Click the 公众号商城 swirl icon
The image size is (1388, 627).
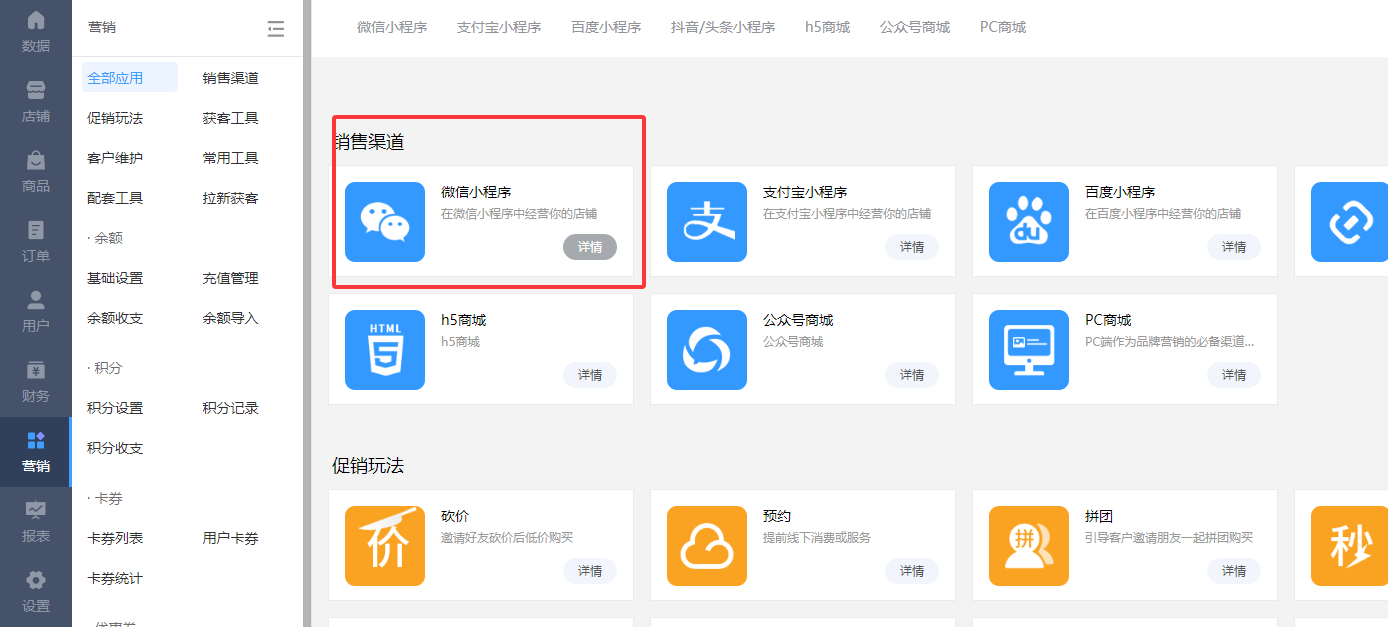(x=707, y=350)
